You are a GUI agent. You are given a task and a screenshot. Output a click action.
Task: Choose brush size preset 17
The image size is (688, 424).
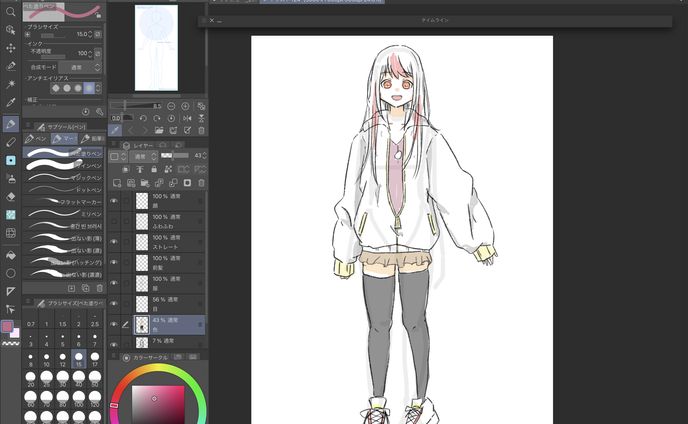[95, 359]
